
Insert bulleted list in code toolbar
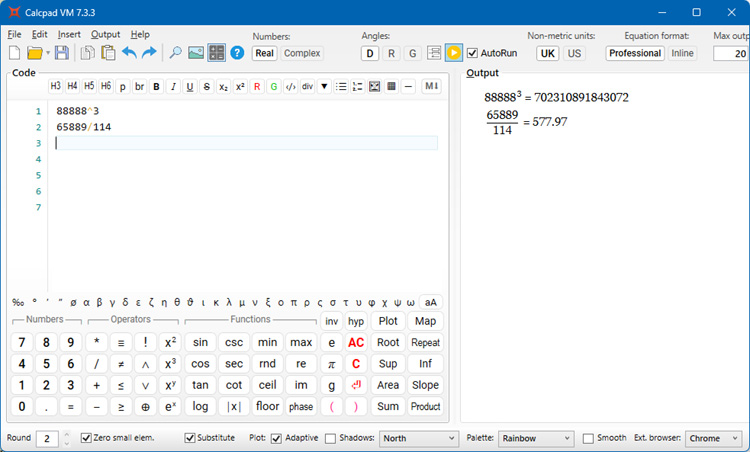tap(341, 87)
